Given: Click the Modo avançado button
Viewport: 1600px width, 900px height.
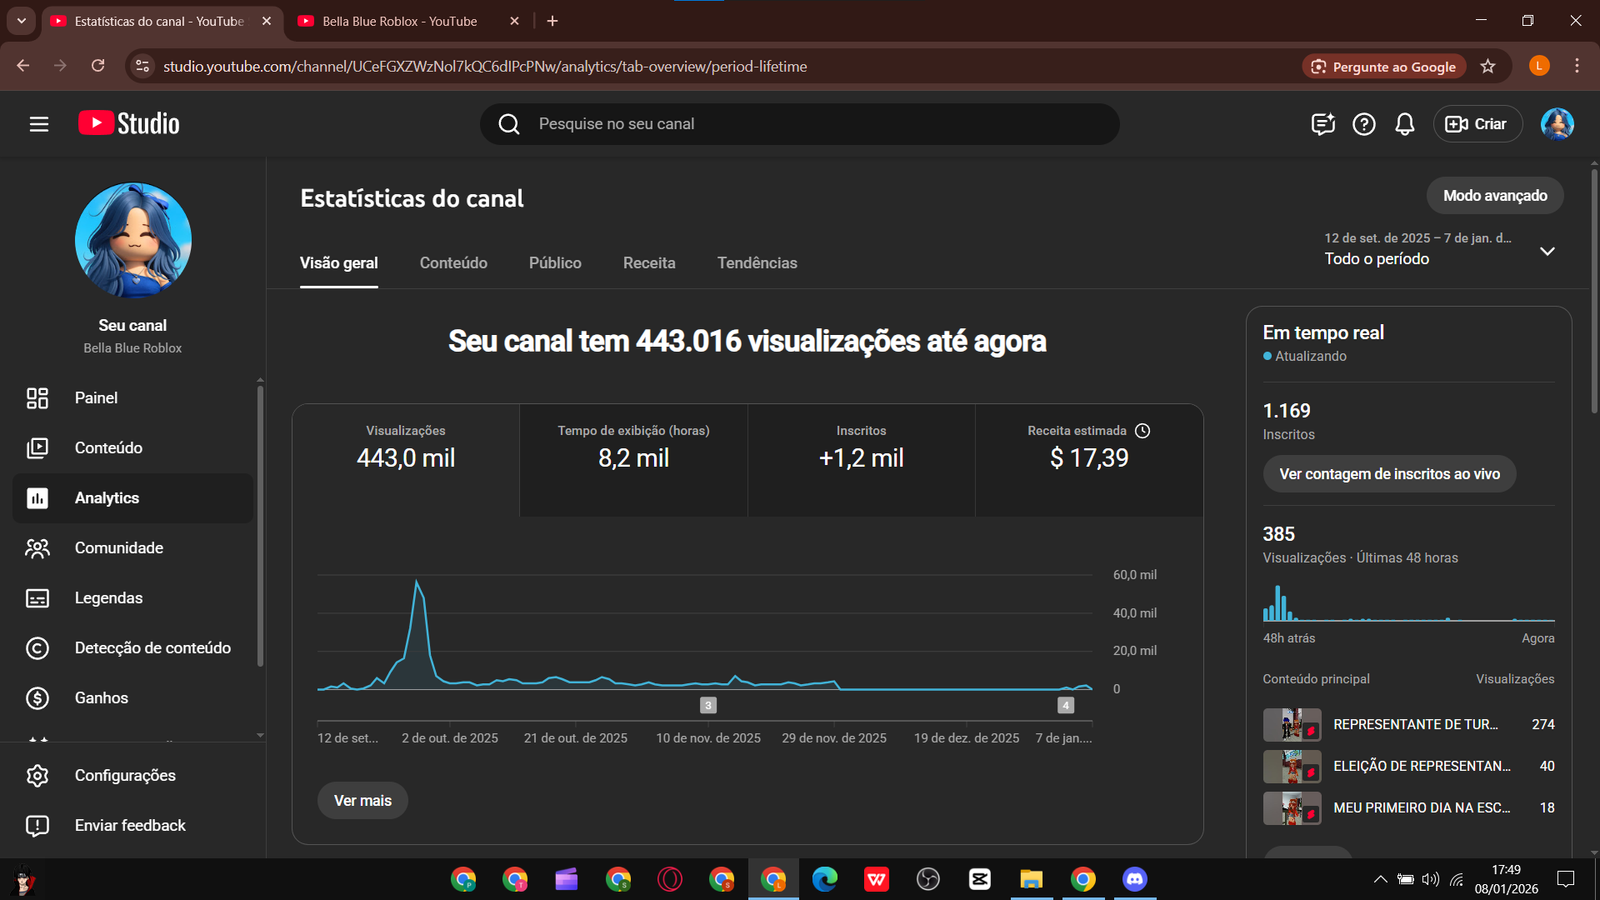Looking at the screenshot, I should [1494, 196].
